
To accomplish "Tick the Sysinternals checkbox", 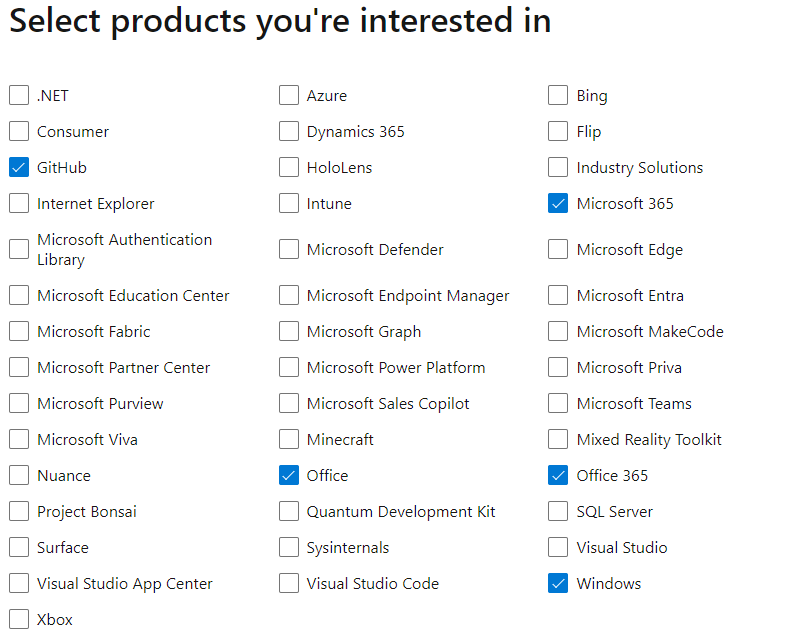I will 289,547.
